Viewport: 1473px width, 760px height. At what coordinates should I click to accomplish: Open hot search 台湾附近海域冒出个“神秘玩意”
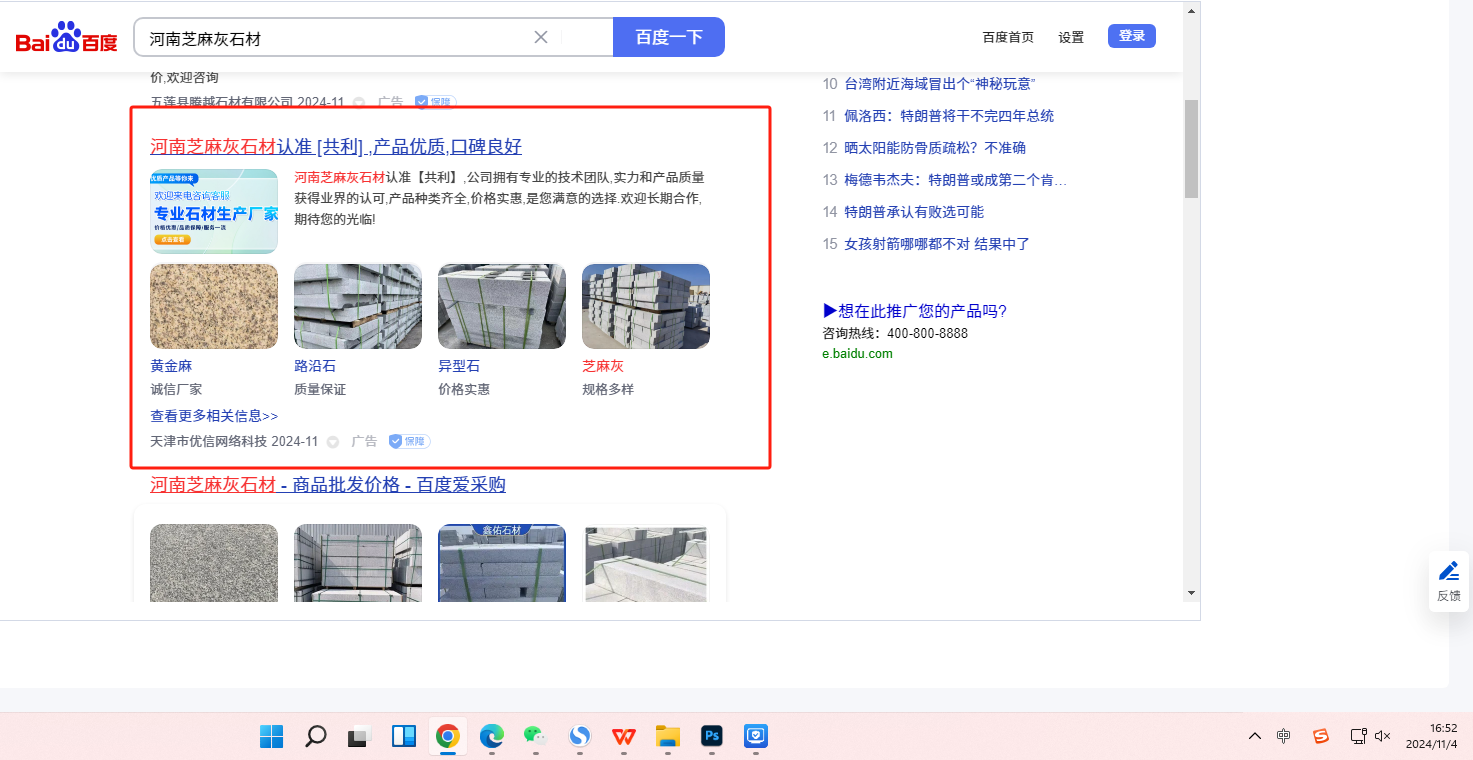(940, 84)
